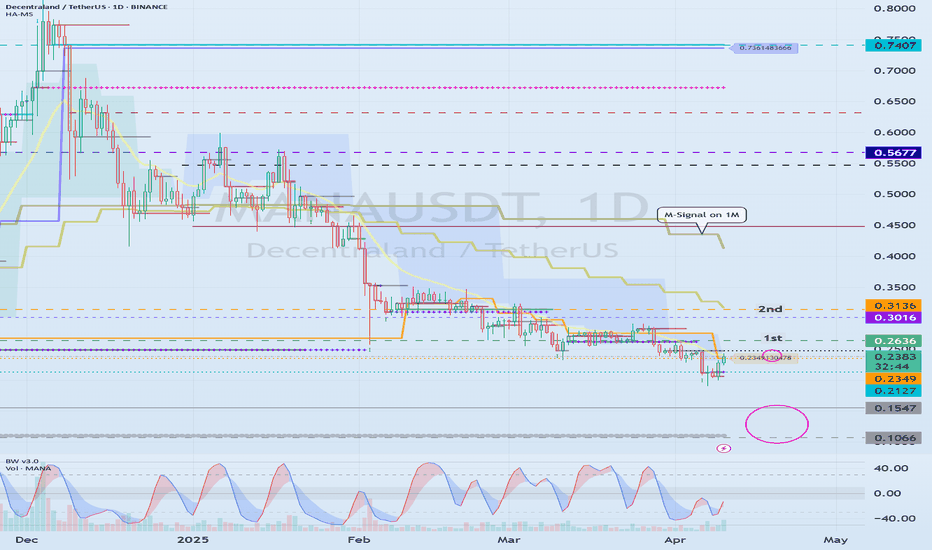Click the Mar label on time axis
The width and height of the screenshot is (932, 550).
coord(509,540)
